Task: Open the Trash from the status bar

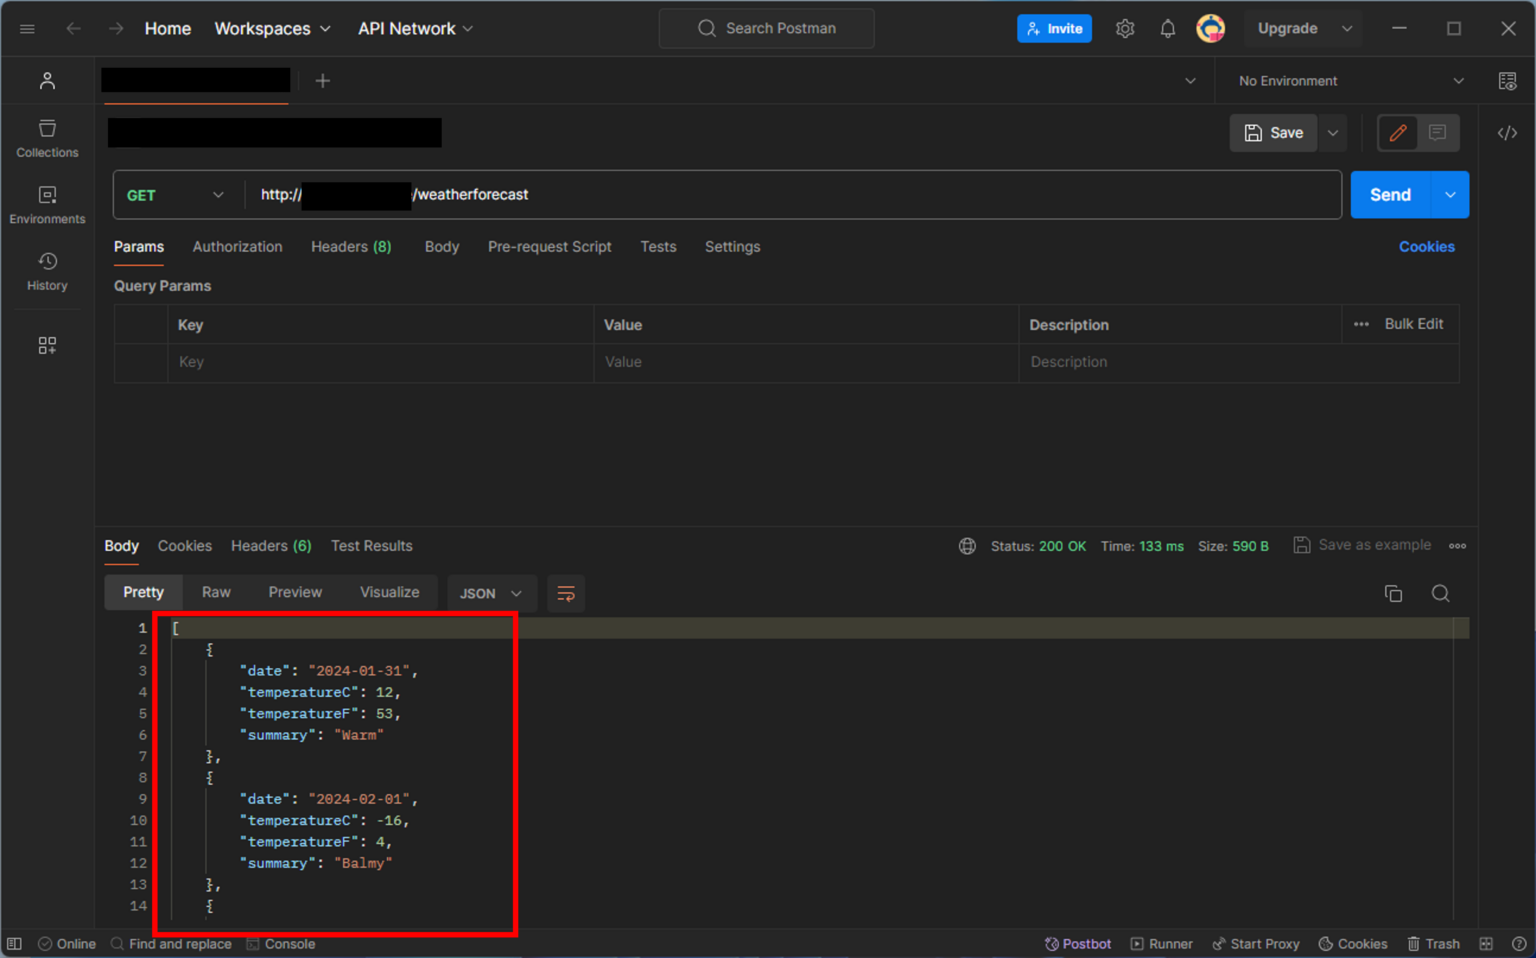Action: (1434, 943)
